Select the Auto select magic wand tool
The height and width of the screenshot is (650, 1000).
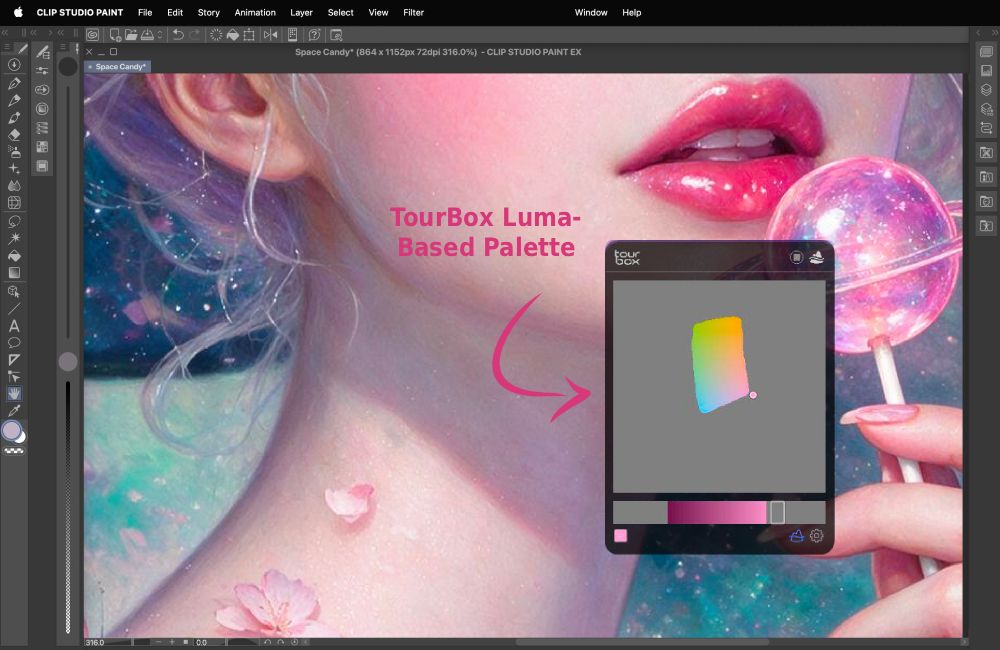pos(14,238)
